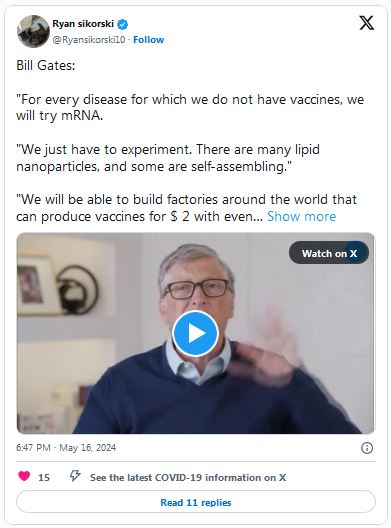This screenshot has height=528, width=391.
Task: Open the X logo in the top-right corner
Action: click(x=366, y=23)
